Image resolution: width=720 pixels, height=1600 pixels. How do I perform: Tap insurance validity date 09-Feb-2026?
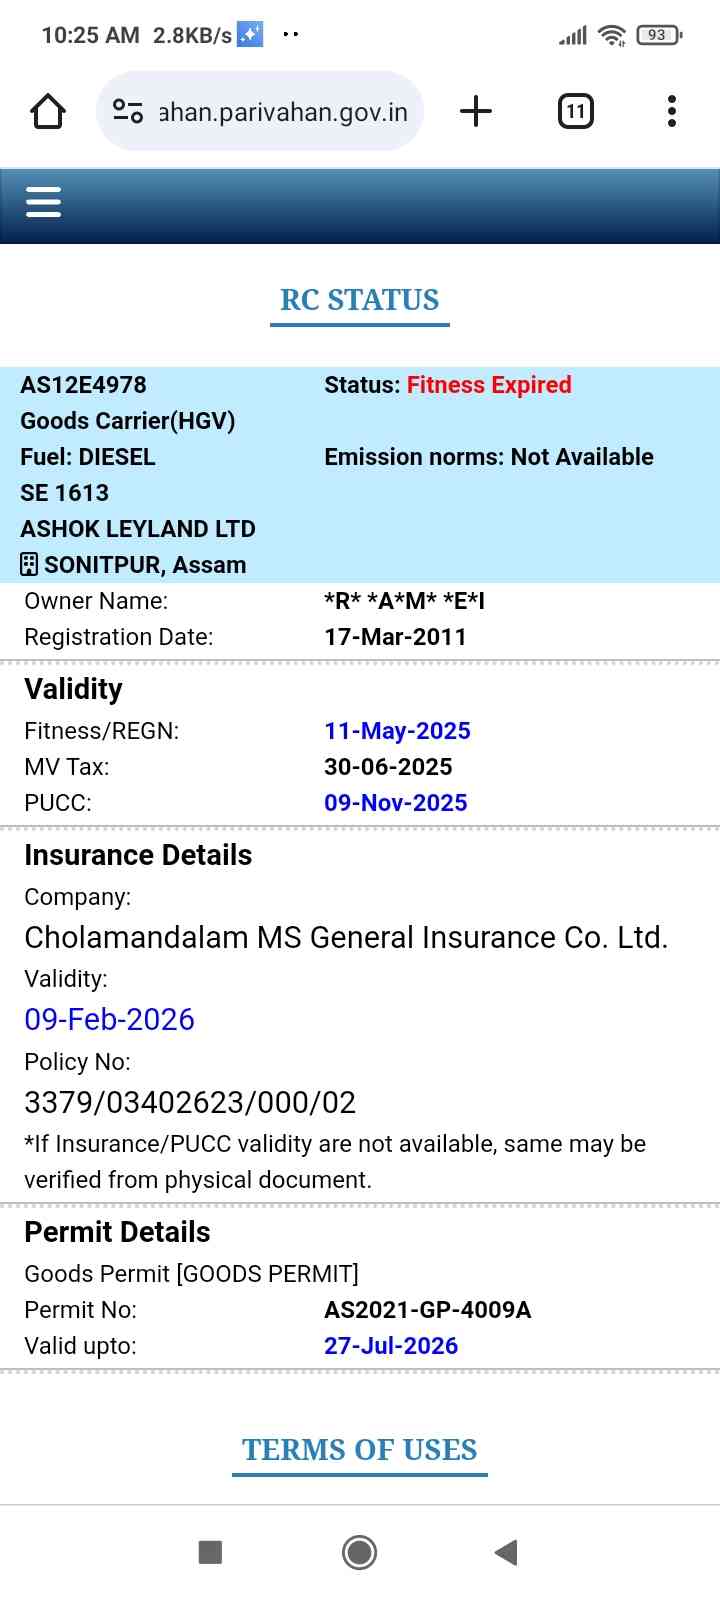click(x=110, y=1019)
